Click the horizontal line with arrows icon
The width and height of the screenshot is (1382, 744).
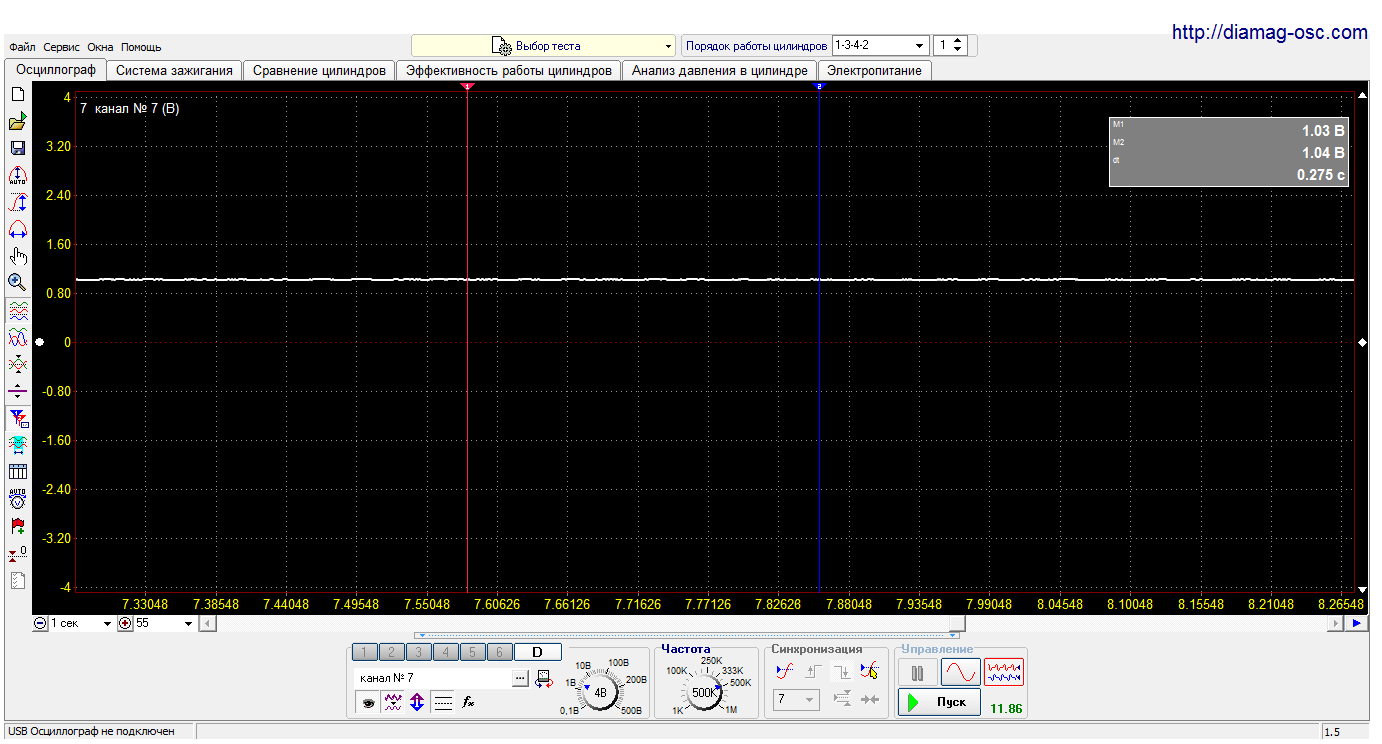point(17,391)
